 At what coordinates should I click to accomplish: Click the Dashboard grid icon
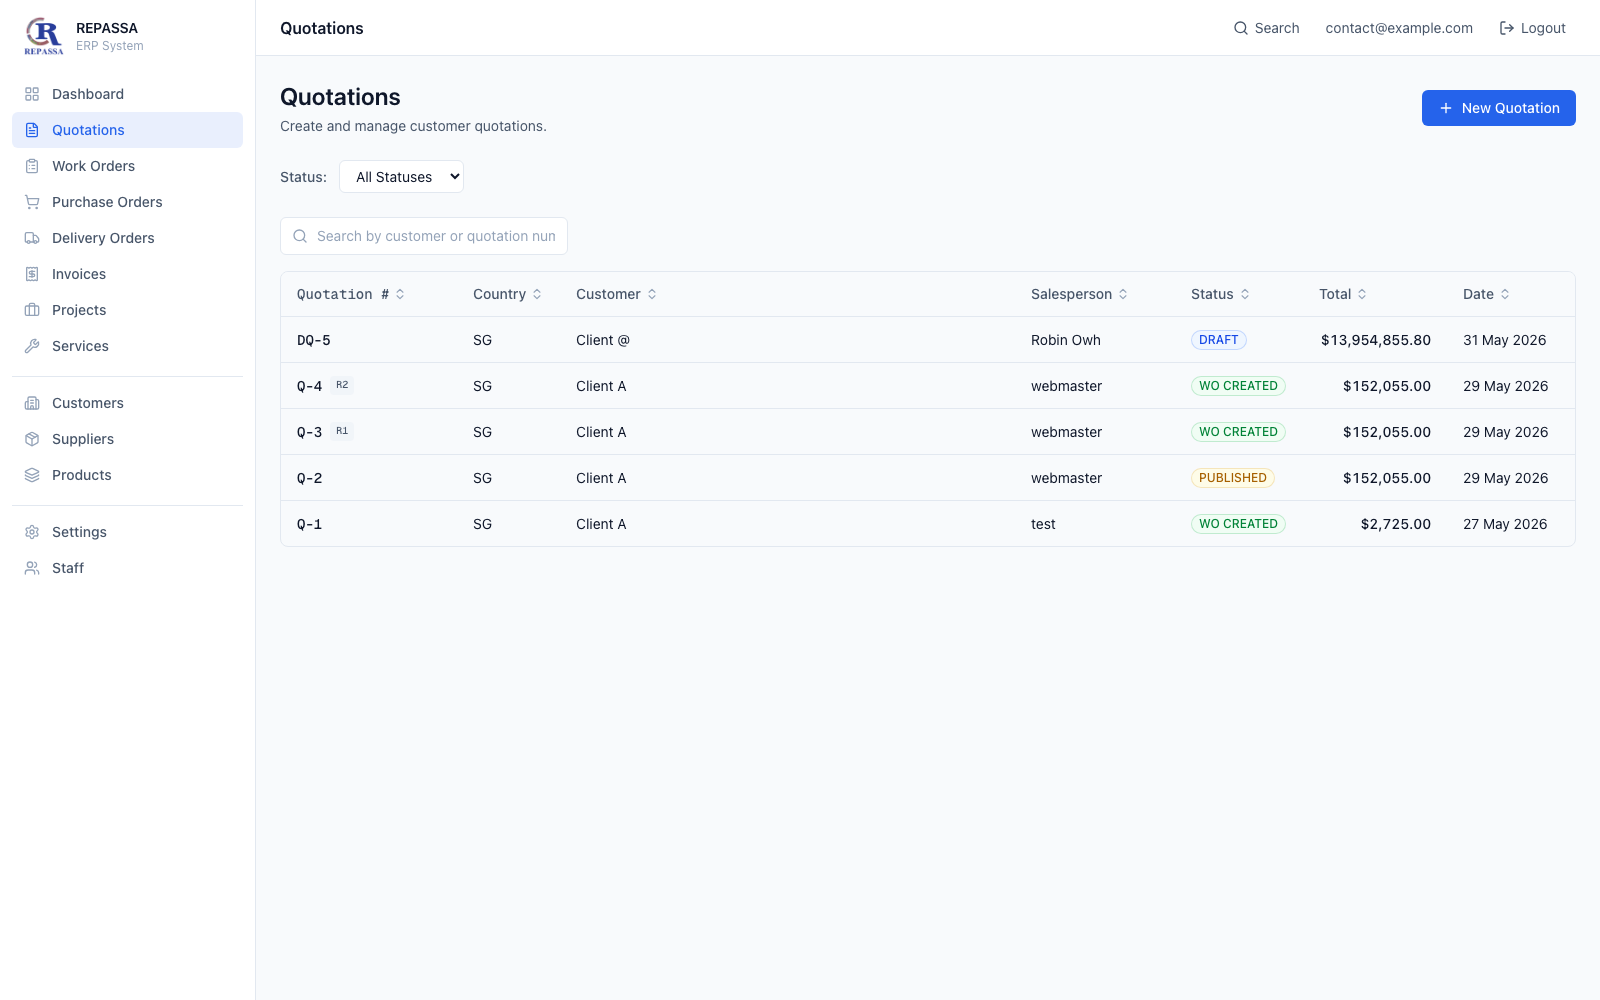click(x=32, y=94)
